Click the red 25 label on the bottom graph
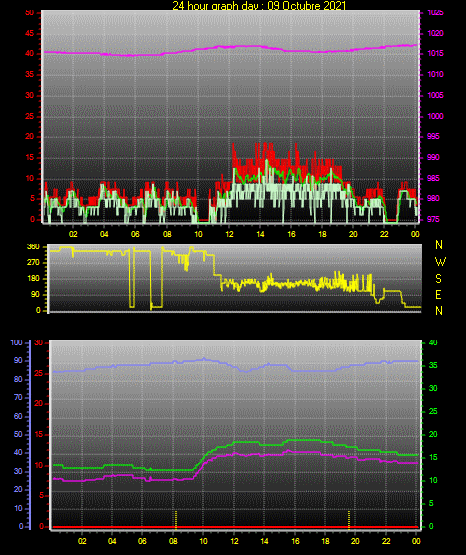This screenshot has width=466, height=555. (39, 373)
